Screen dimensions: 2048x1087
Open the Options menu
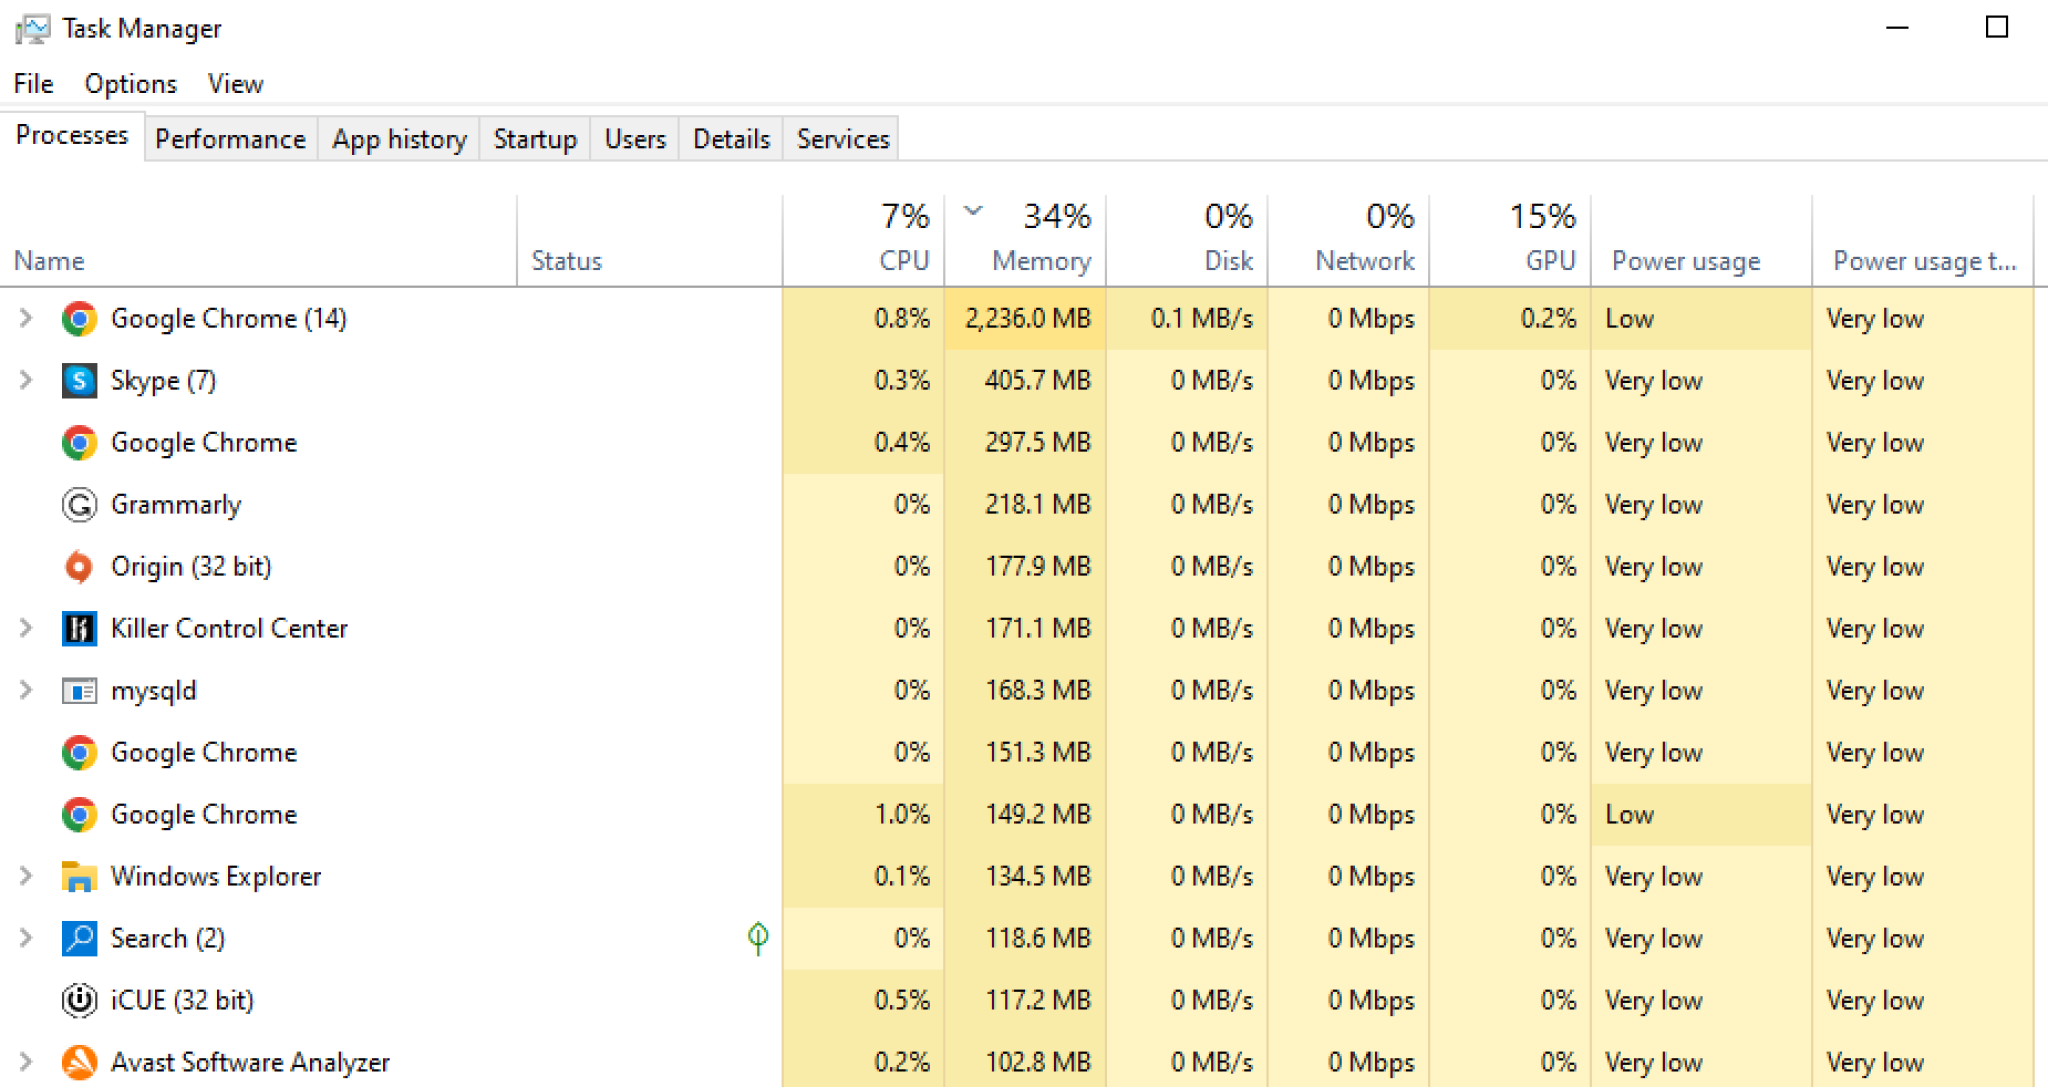(x=130, y=84)
